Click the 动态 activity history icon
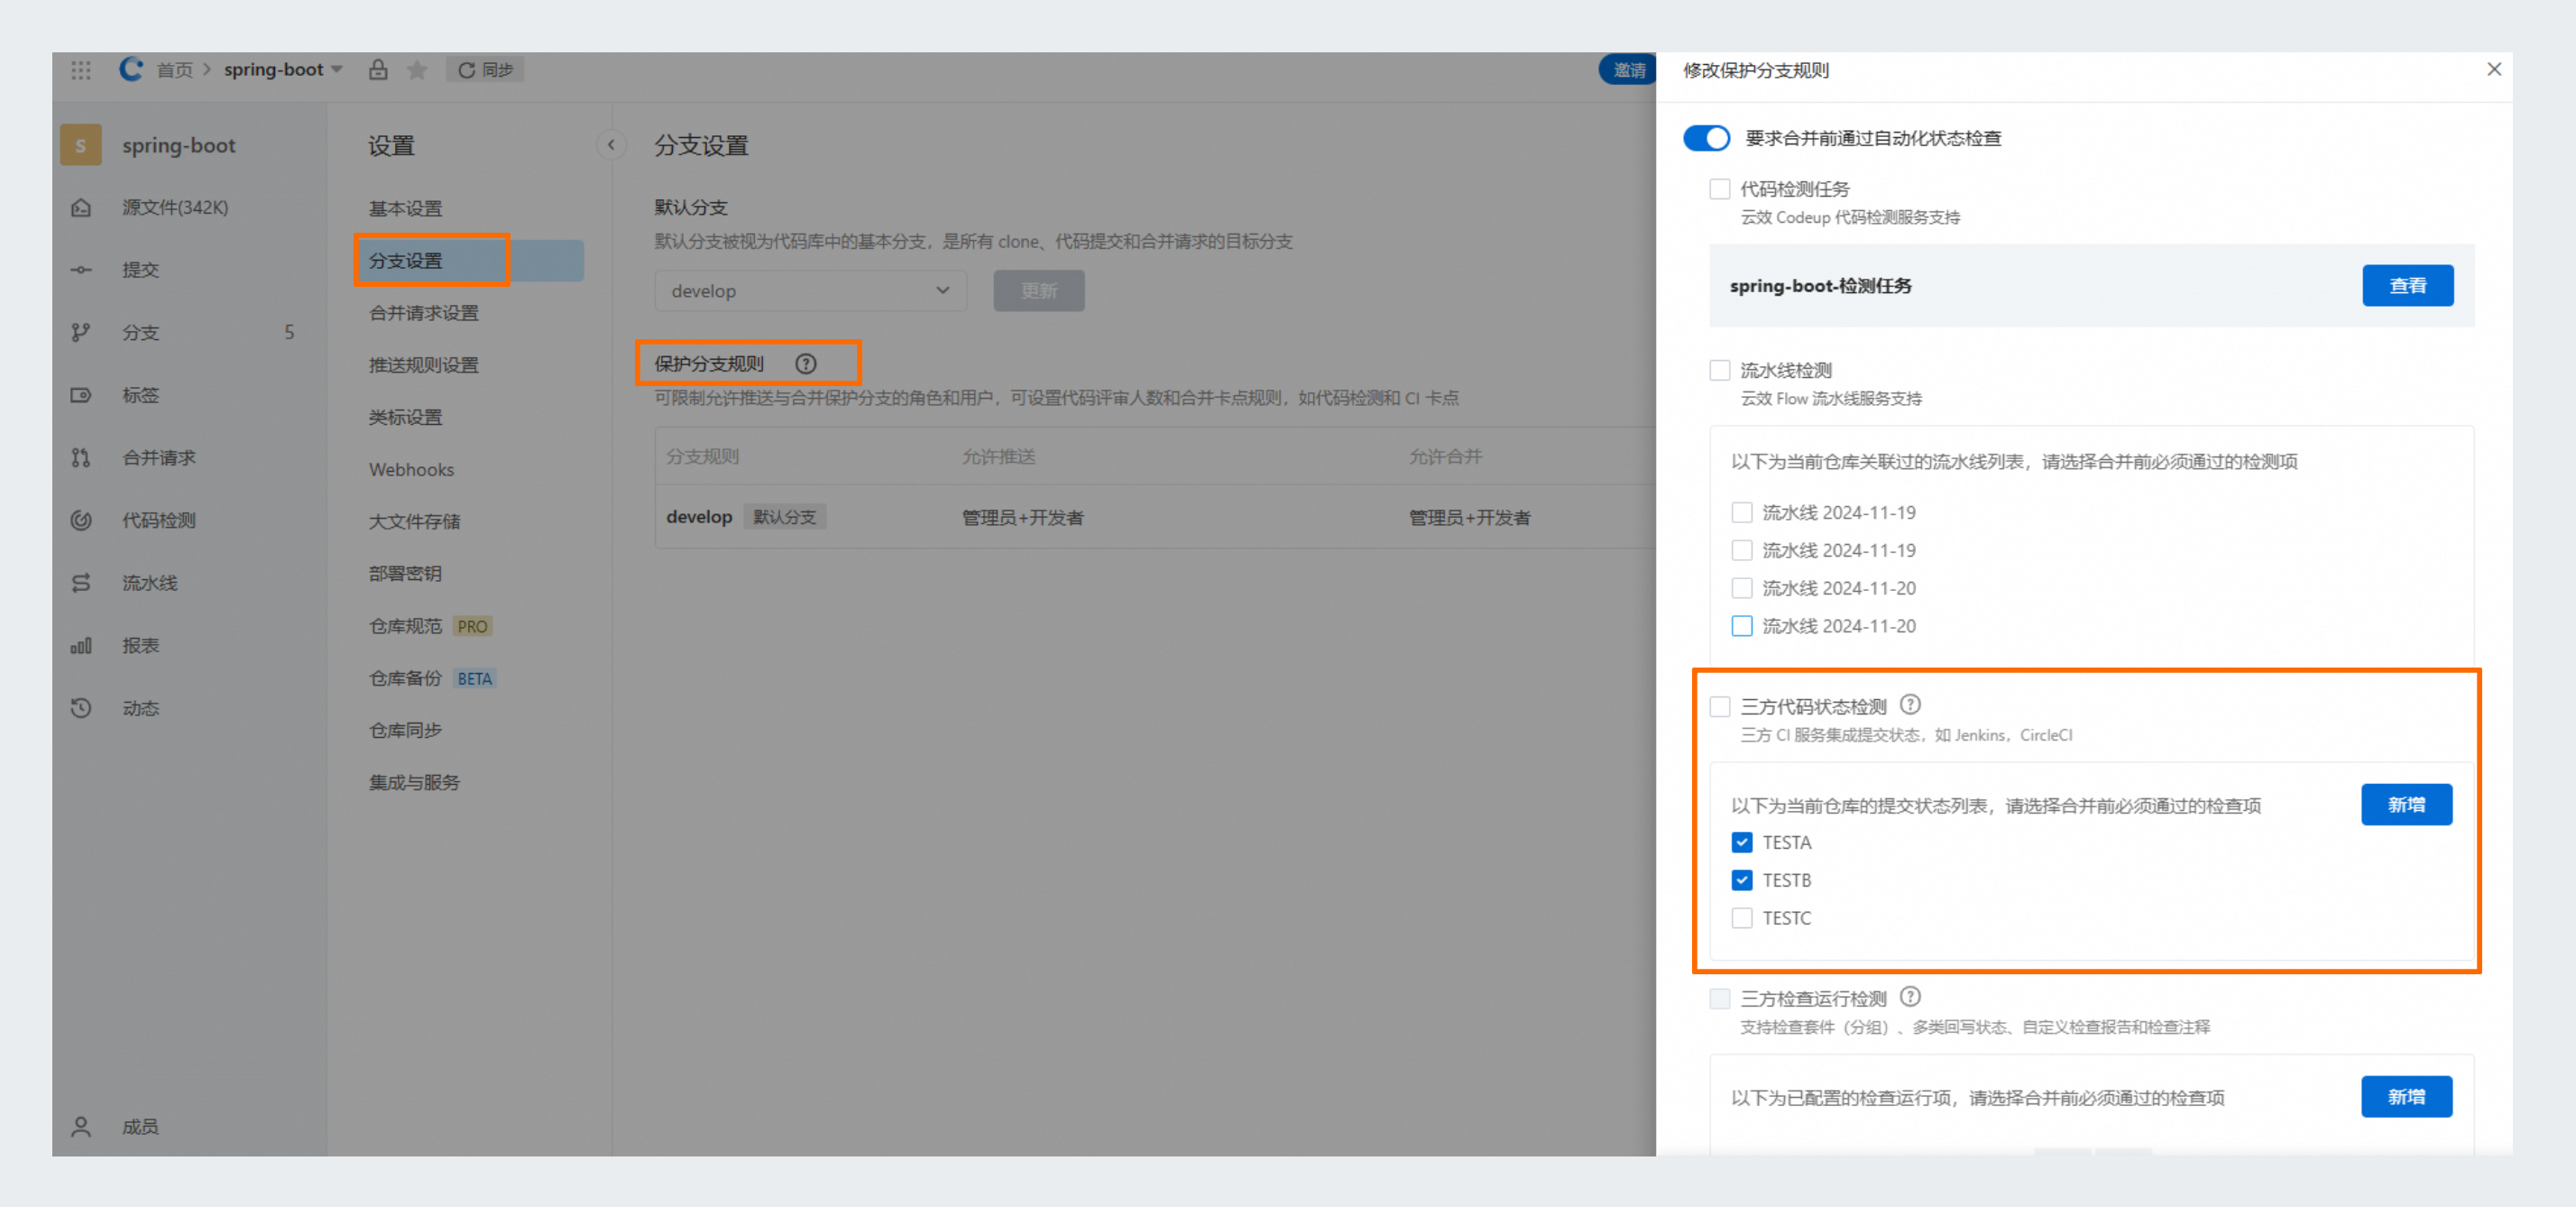The width and height of the screenshot is (2576, 1207). point(81,708)
